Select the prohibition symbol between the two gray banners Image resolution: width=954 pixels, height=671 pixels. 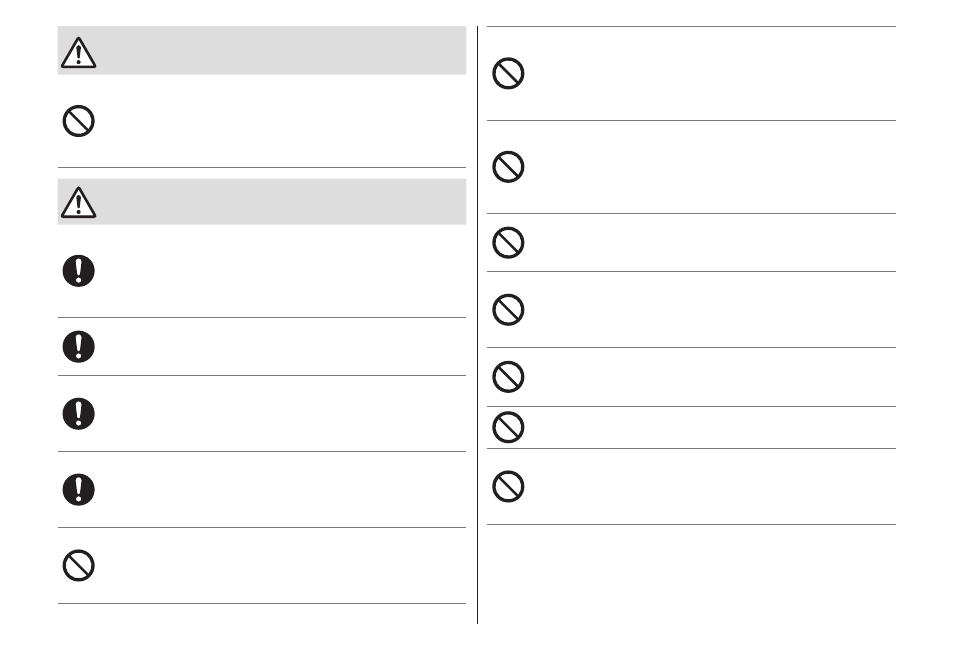[x=78, y=121]
